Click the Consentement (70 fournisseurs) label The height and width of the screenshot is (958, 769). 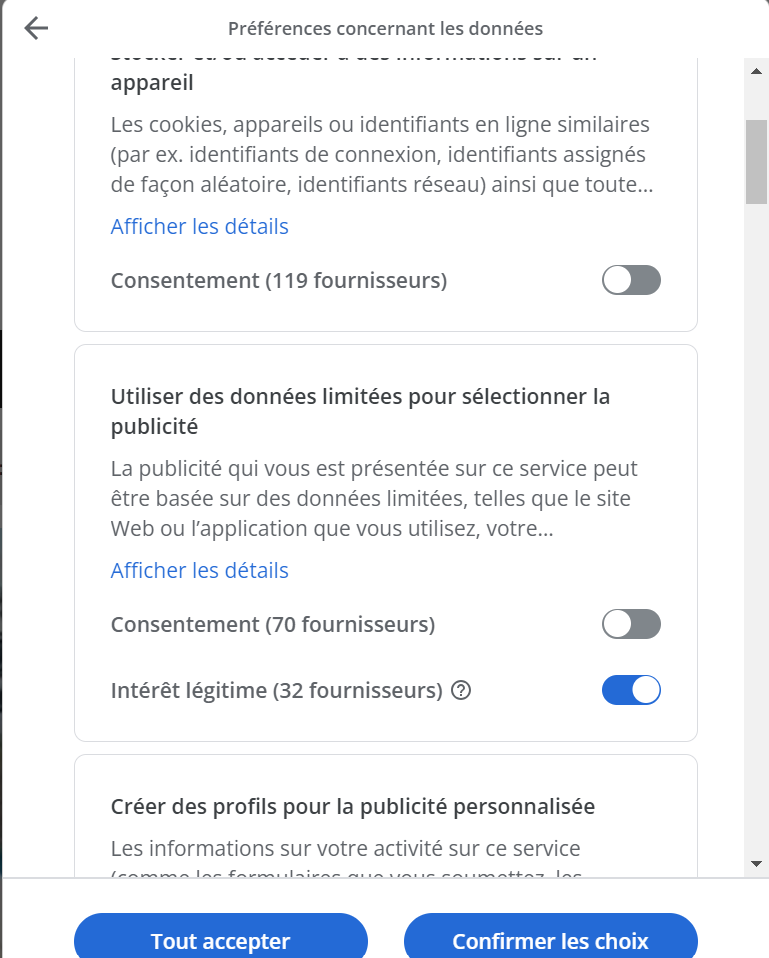tap(272, 624)
